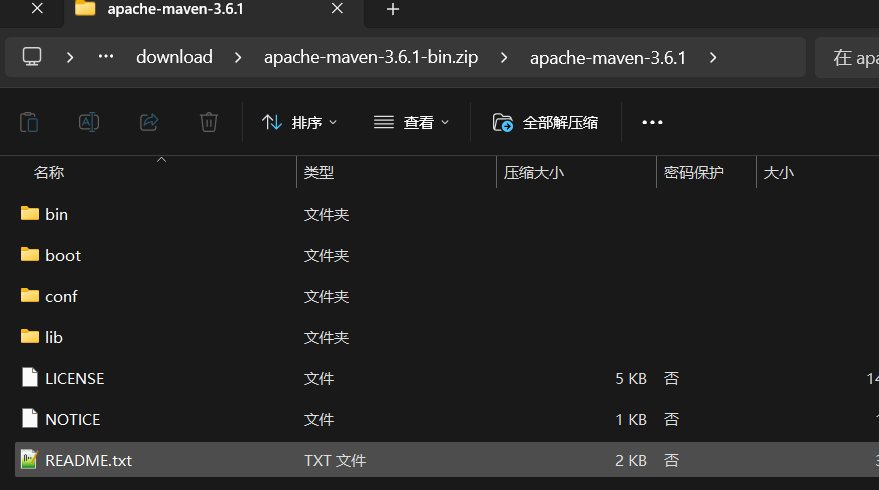
Task: Click the conf folder icon
Action: click(30, 295)
